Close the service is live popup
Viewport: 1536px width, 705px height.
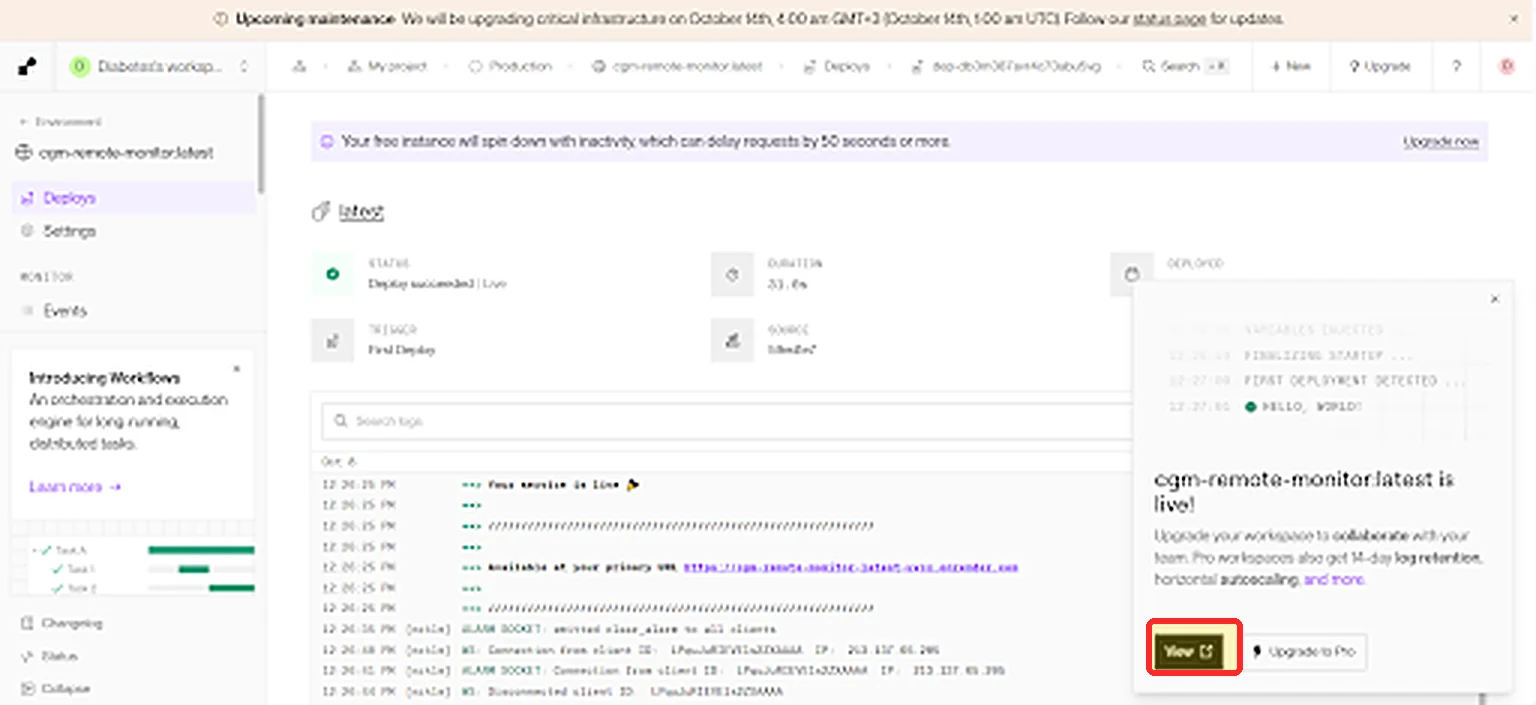click(1495, 299)
